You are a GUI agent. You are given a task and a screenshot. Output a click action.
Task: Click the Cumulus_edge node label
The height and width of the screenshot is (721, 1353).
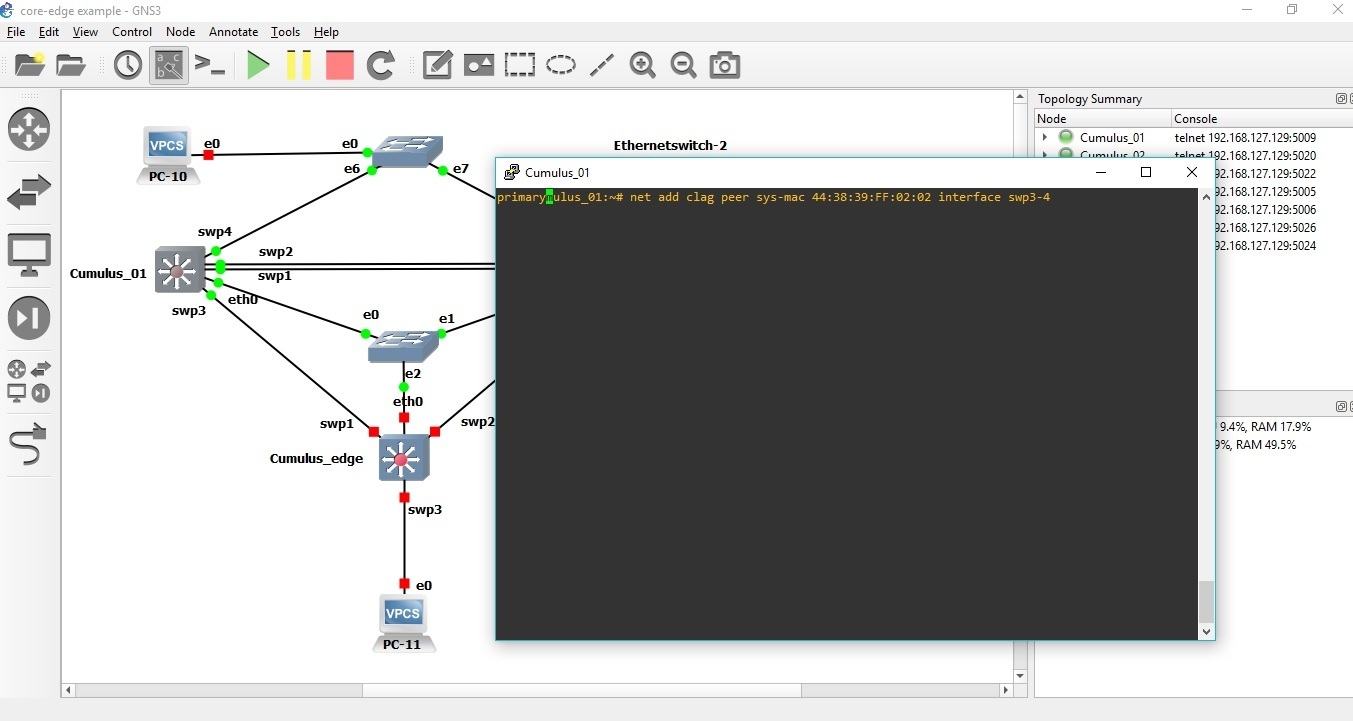tap(316, 459)
